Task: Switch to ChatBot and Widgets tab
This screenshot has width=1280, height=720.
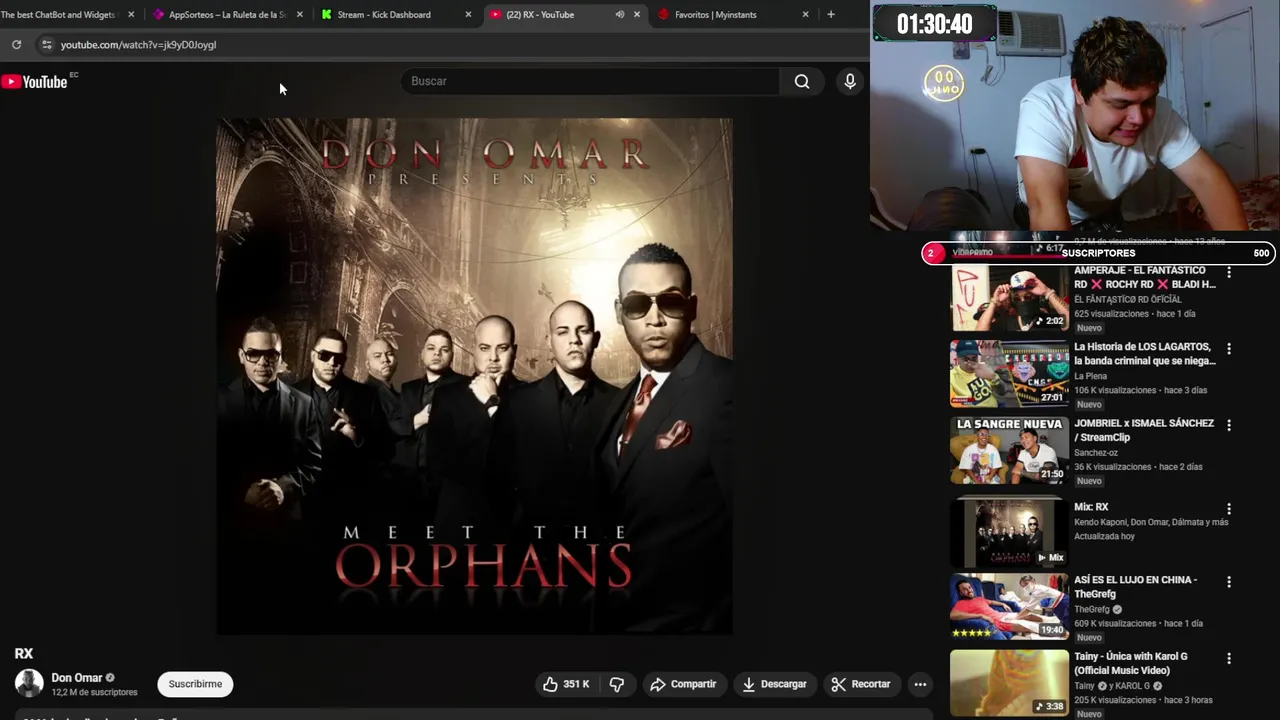Action: click(x=60, y=14)
